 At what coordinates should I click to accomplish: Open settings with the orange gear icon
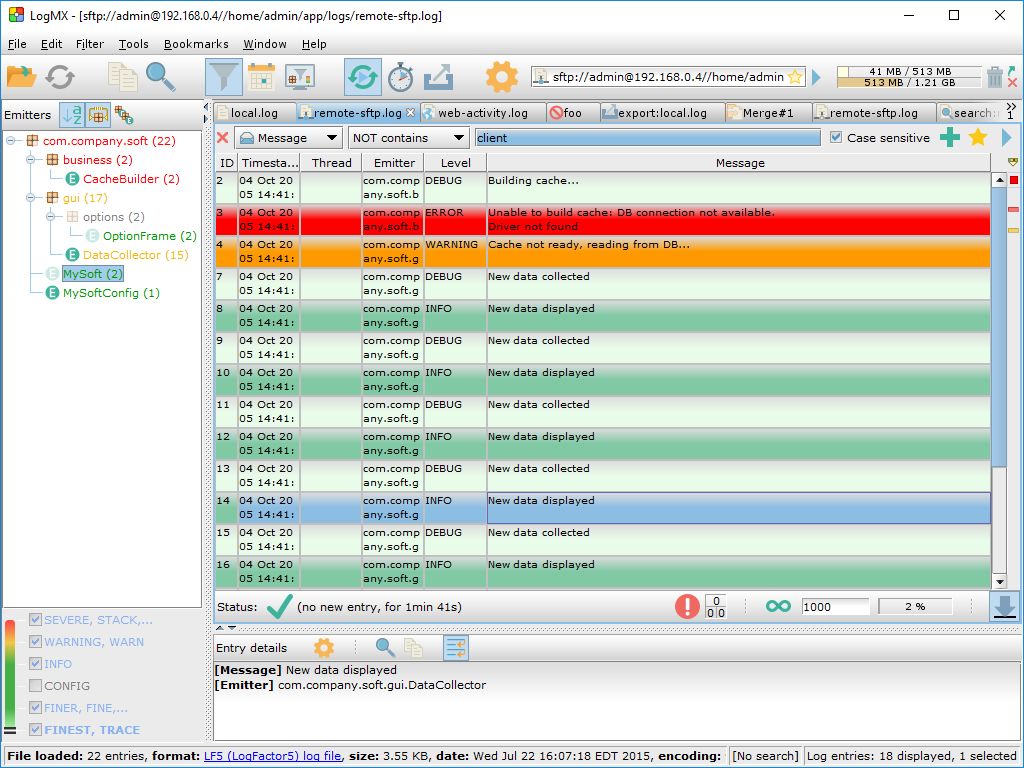pyautogui.click(x=502, y=77)
